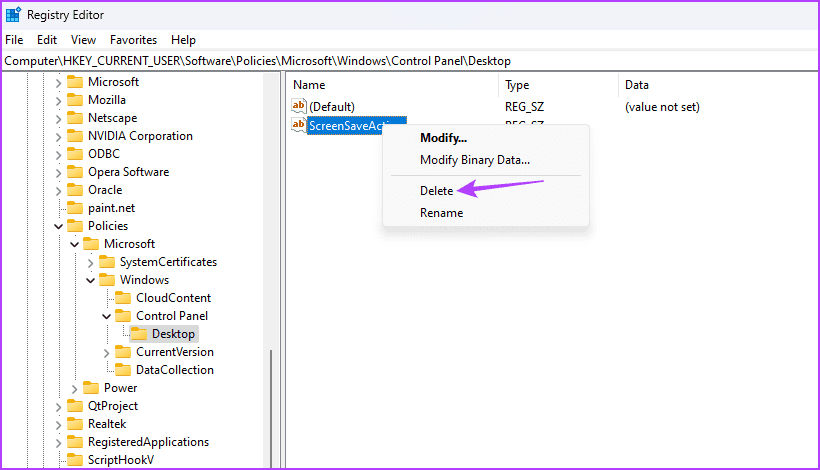Click the SystemCertificates folder icon
This screenshot has width=820, height=470.
pos(107,262)
